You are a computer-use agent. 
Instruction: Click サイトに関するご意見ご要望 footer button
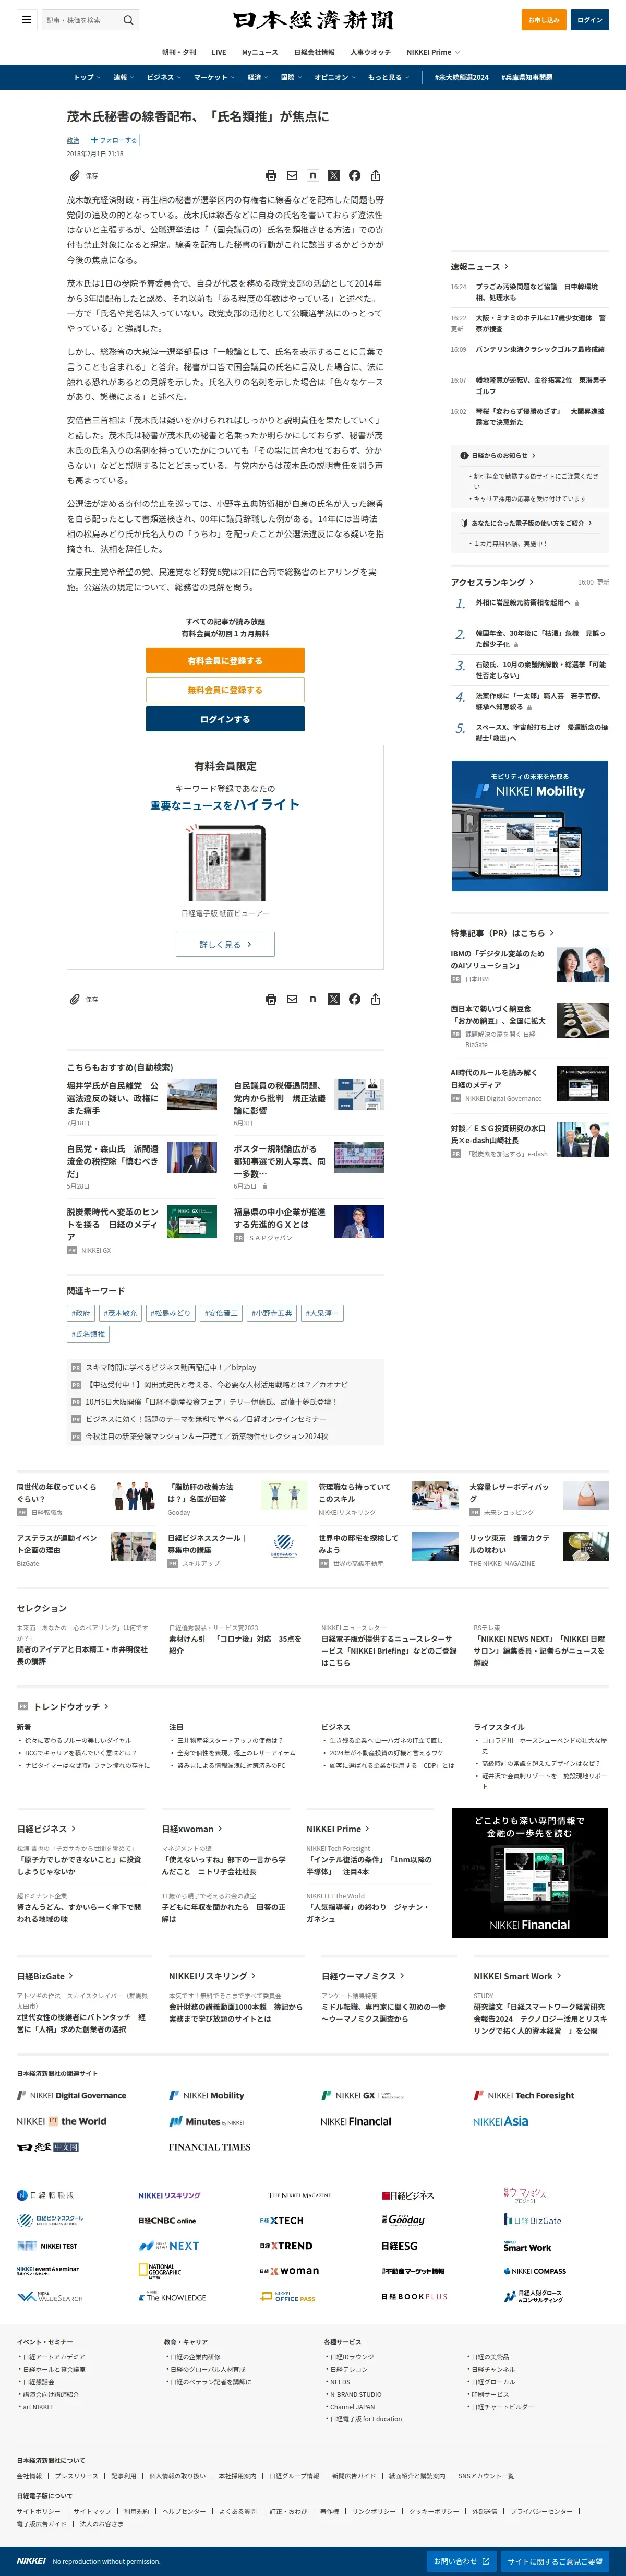coord(555,2561)
